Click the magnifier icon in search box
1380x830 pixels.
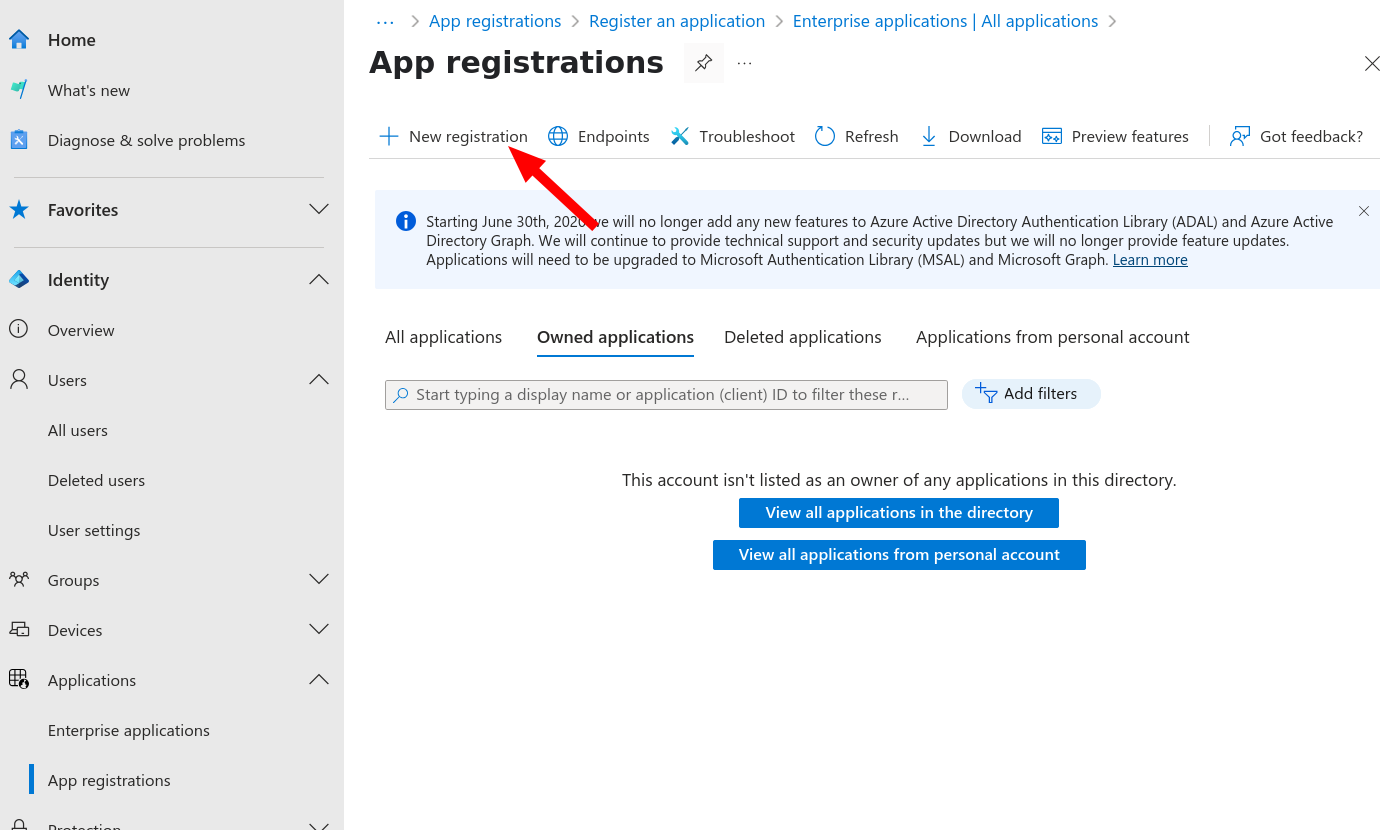[x=401, y=395]
